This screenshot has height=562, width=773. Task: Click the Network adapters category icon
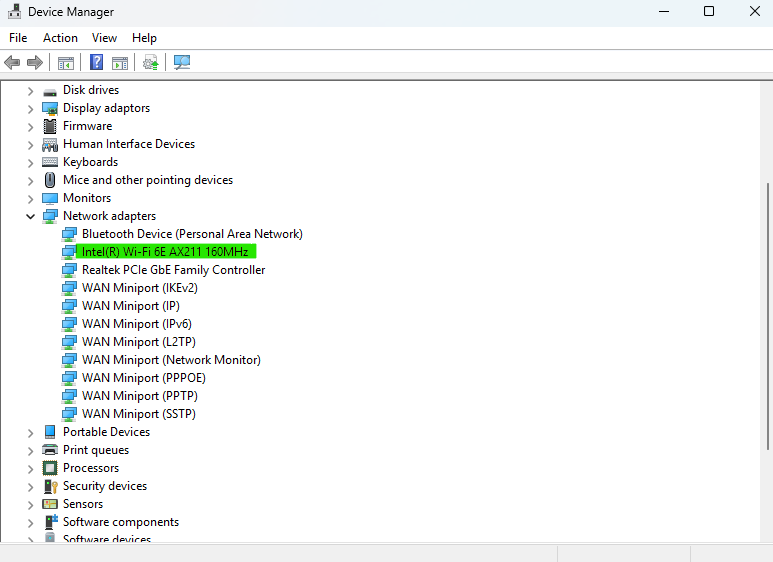click(x=50, y=216)
